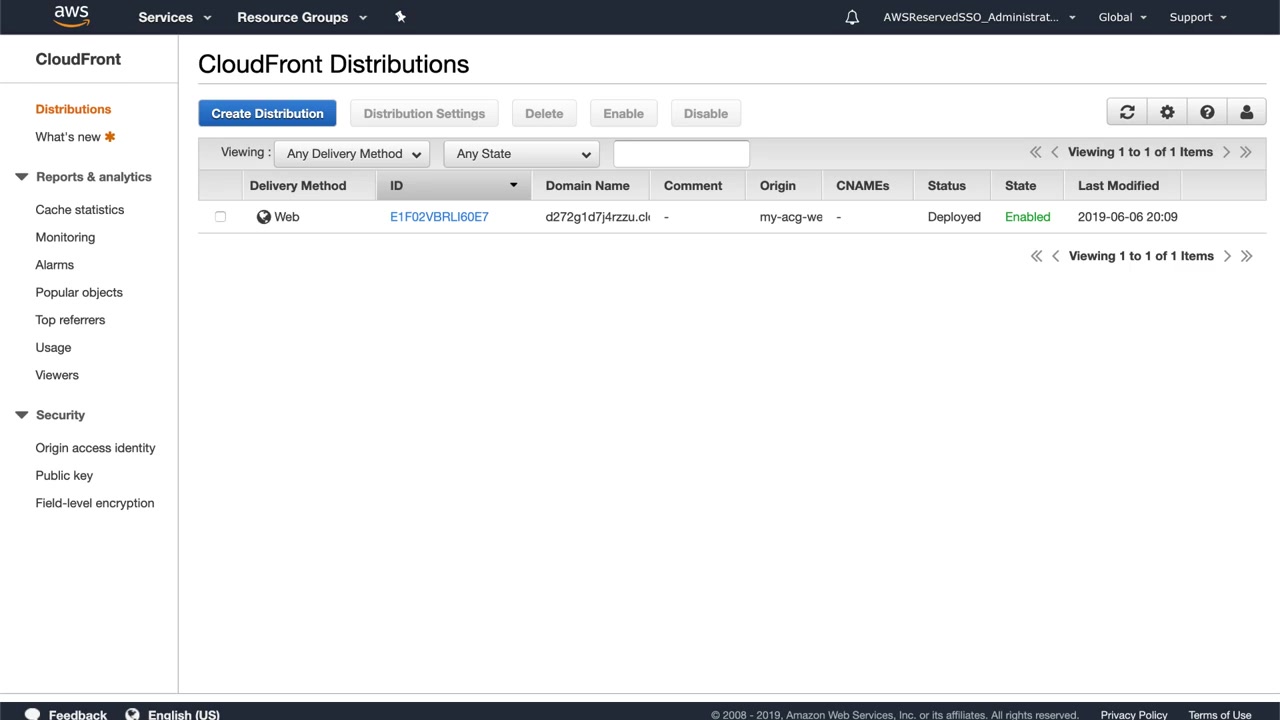Open What's new in the sidebar

pyautogui.click(x=68, y=137)
